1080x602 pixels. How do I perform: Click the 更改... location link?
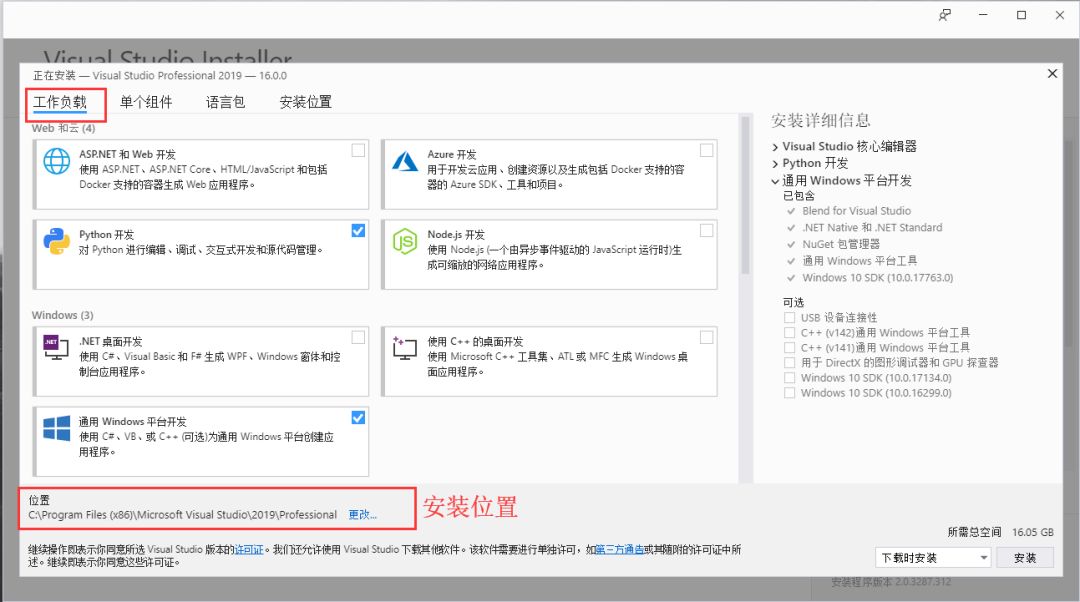[362, 515]
